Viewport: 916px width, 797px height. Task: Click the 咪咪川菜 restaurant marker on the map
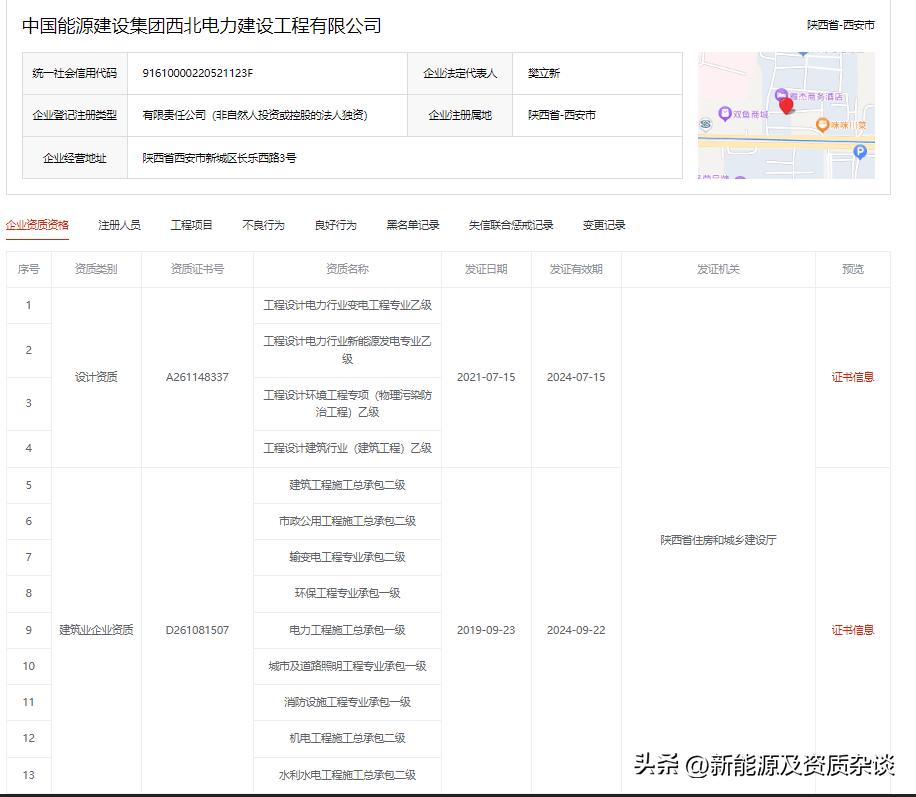coord(822,124)
